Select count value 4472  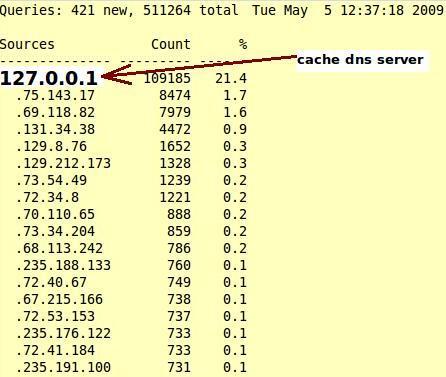click(175, 130)
